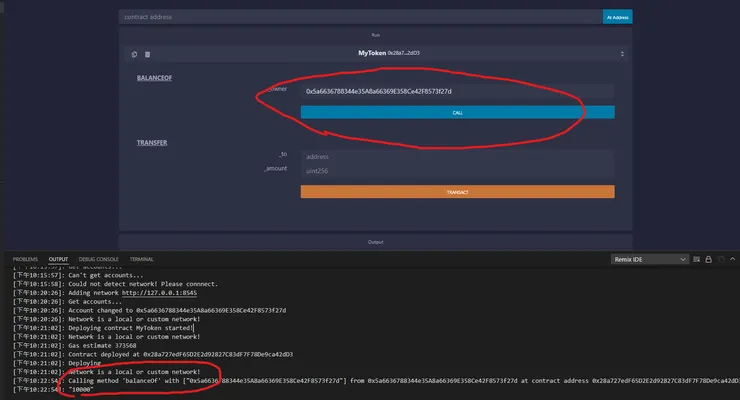Select the 'Account changed to' log line
The width and height of the screenshot is (740, 400).
pyautogui.click(x=150, y=310)
